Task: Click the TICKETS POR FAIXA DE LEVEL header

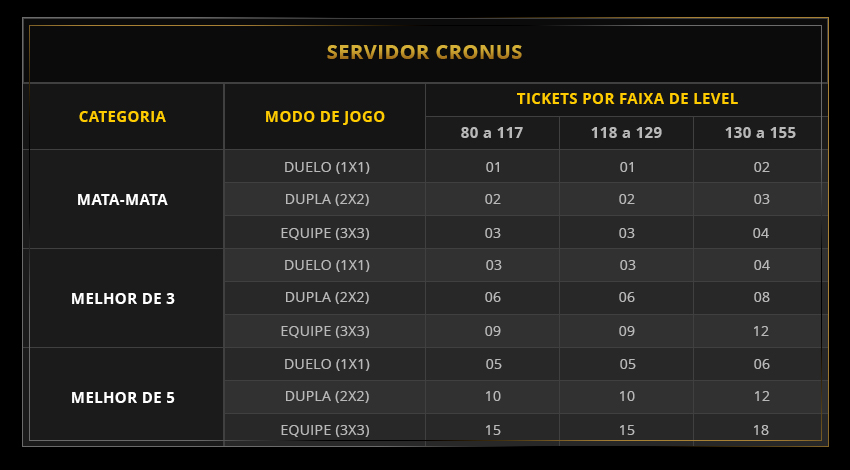Action: click(x=627, y=99)
